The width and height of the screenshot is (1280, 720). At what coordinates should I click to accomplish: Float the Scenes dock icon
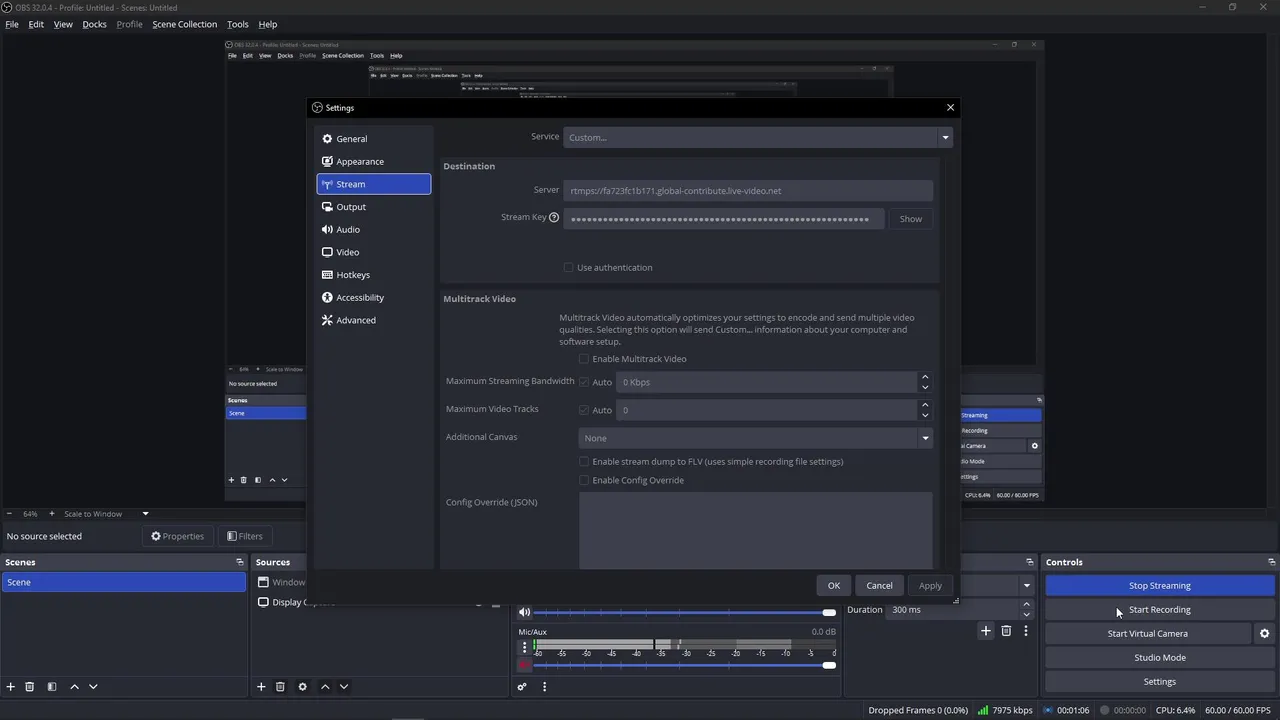(239, 562)
